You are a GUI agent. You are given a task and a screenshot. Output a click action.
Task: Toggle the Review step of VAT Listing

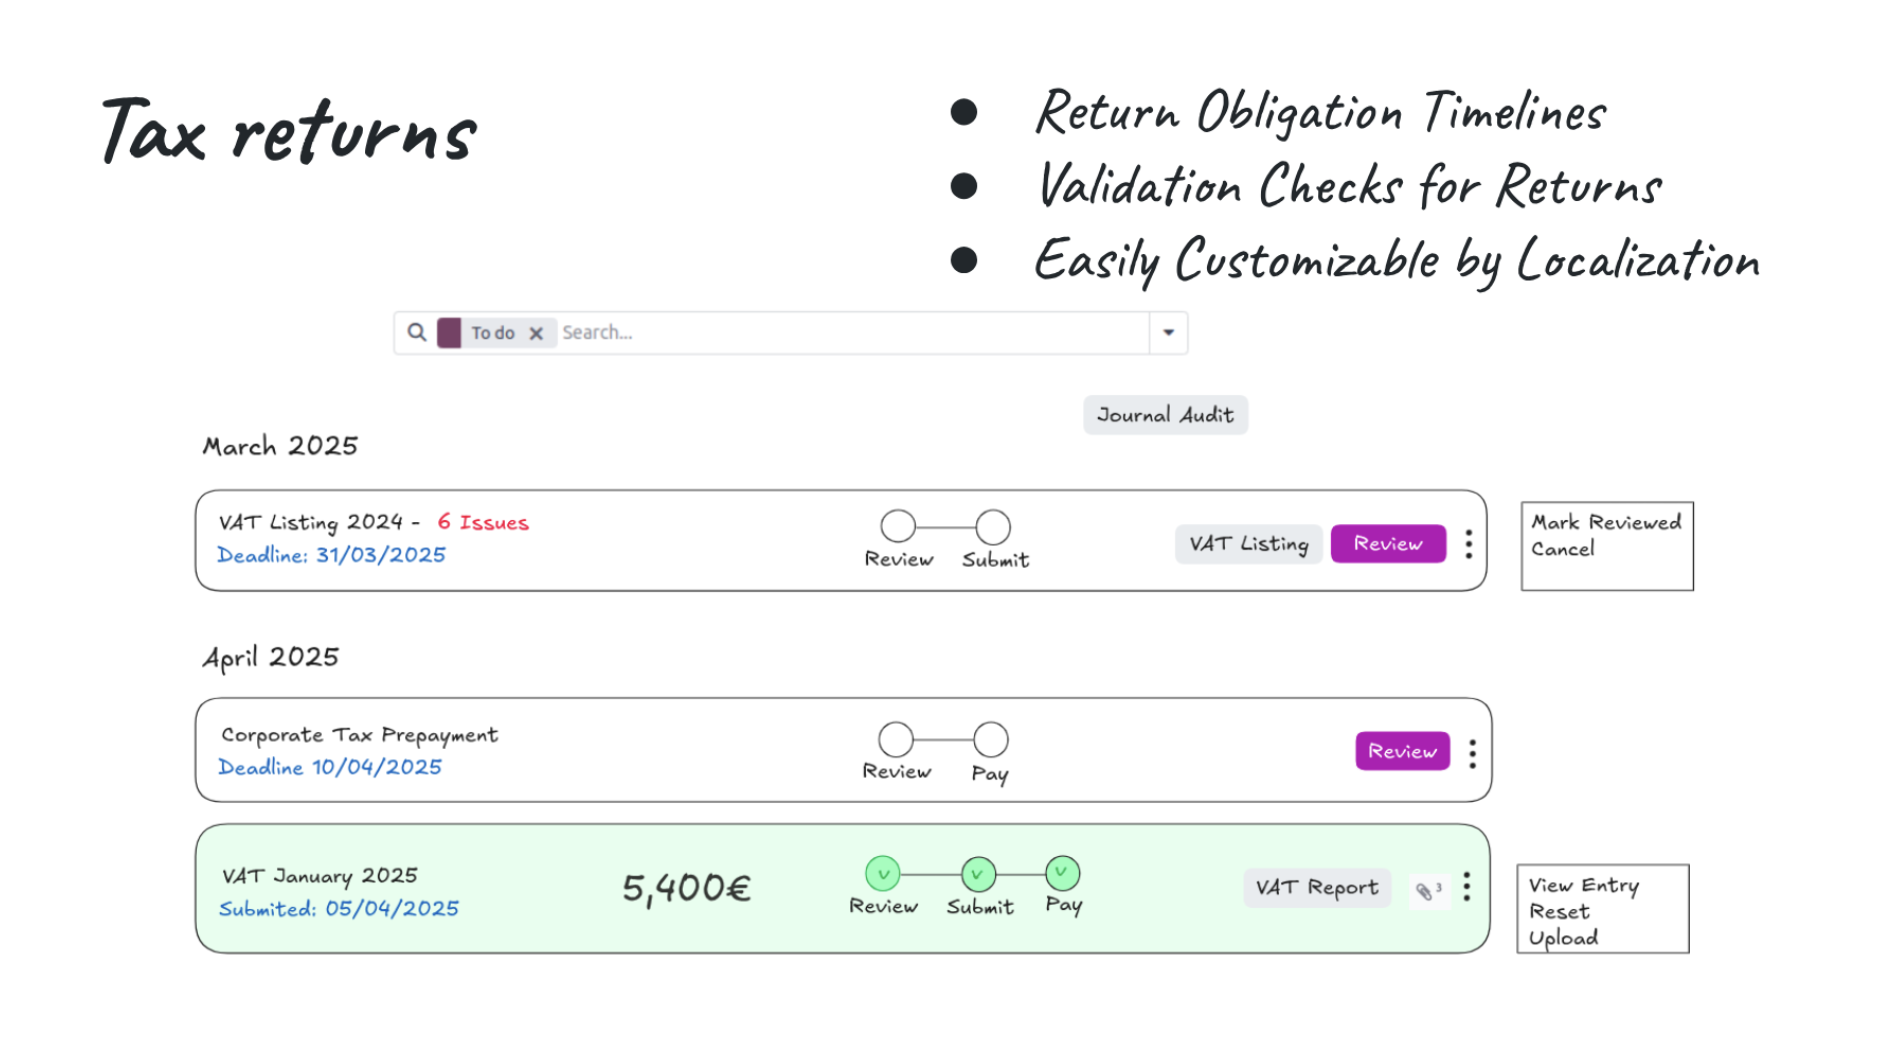click(898, 526)
